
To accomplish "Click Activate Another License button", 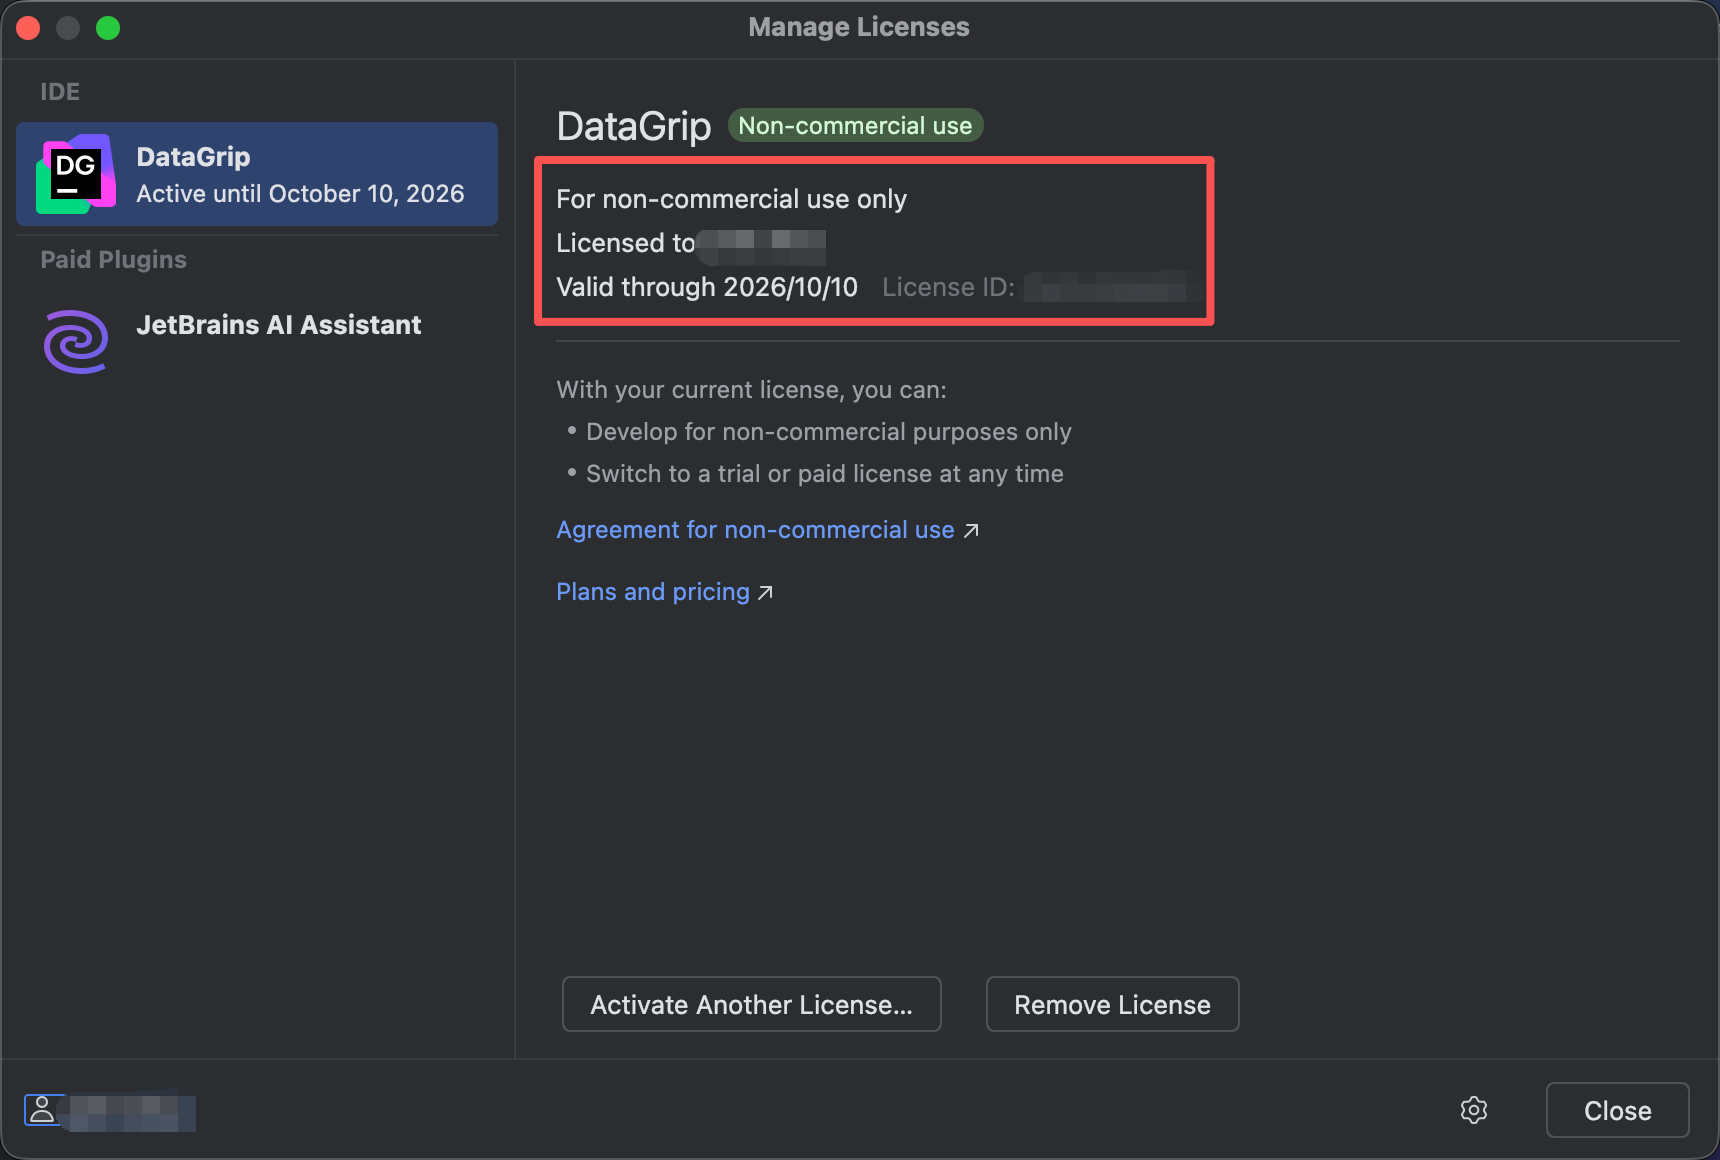I will [751, 1004].
